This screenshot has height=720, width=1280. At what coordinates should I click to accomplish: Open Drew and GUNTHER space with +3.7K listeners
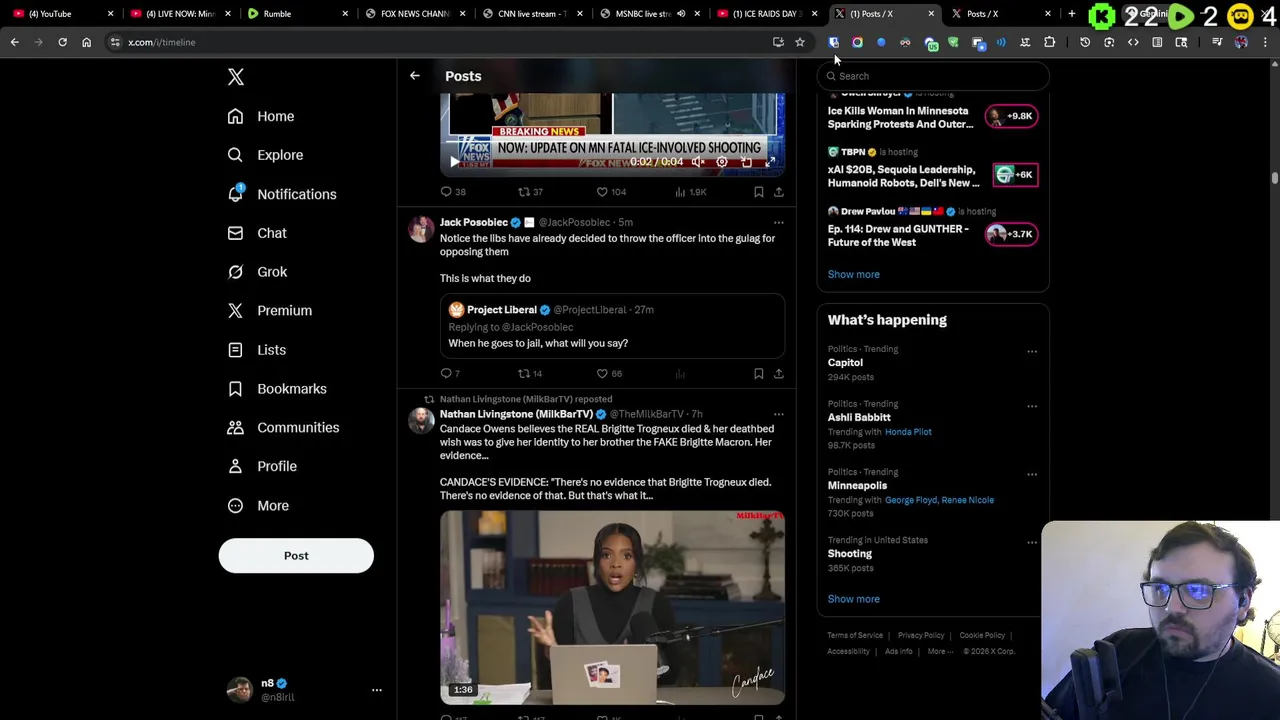[x=1012, y=234]
